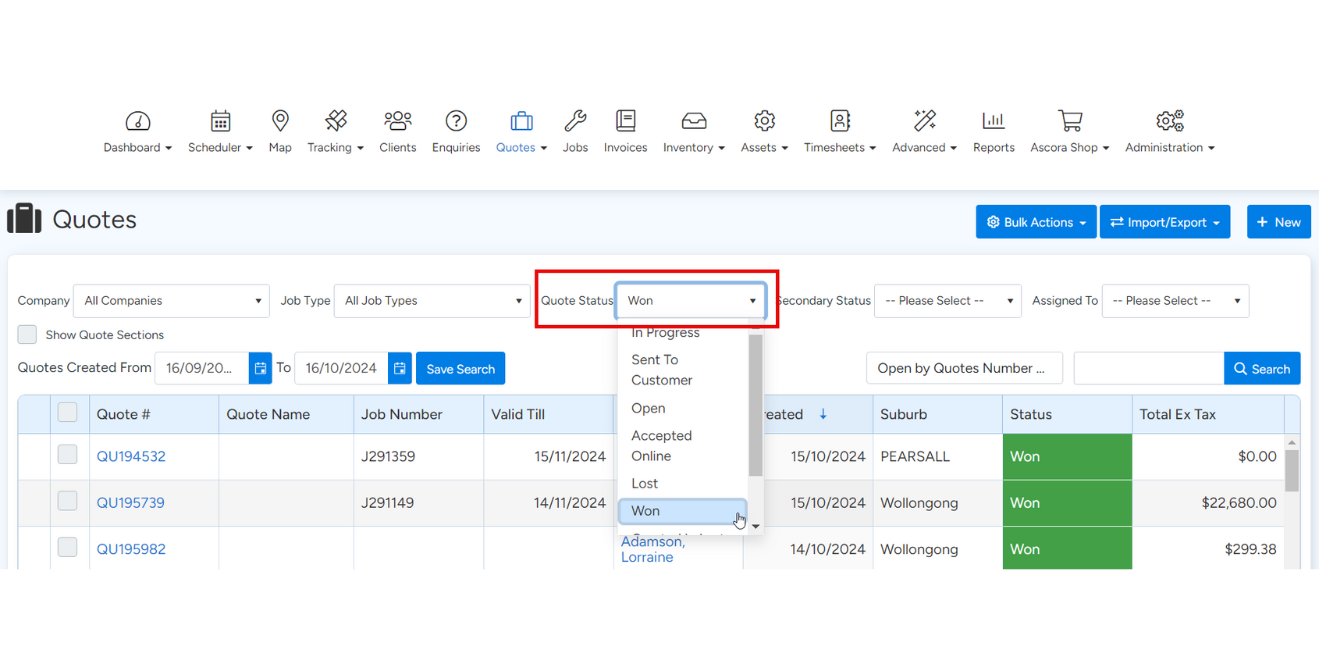Viewport: 1319px width, 647px height.
Task: Expand the Assigned To dropdown
Action: tap(1175, 301)
